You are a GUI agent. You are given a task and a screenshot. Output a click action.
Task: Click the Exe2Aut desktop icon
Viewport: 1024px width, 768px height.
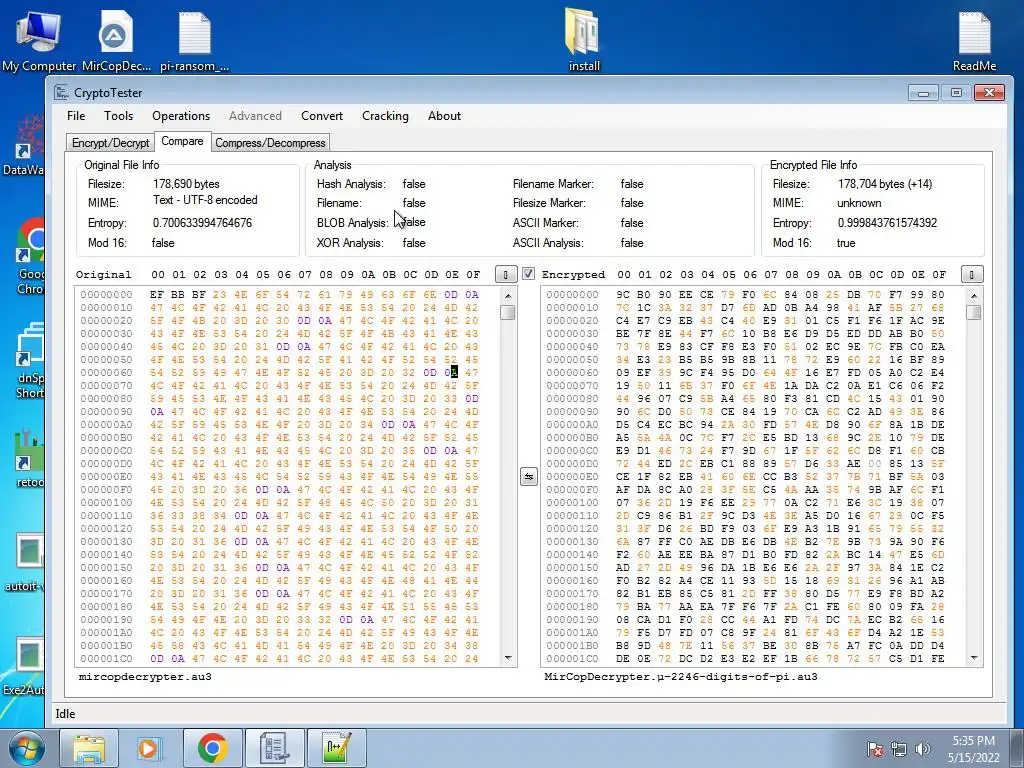(26, 666)
